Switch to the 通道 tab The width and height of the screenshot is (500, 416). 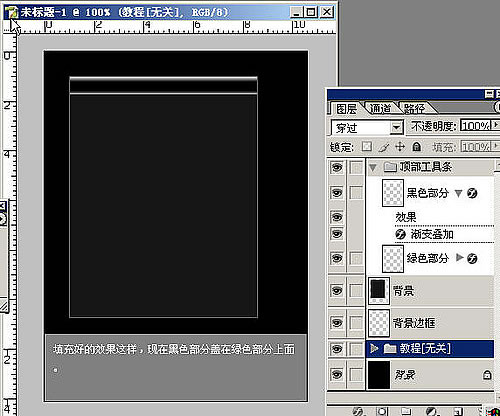tap(380, 108)
